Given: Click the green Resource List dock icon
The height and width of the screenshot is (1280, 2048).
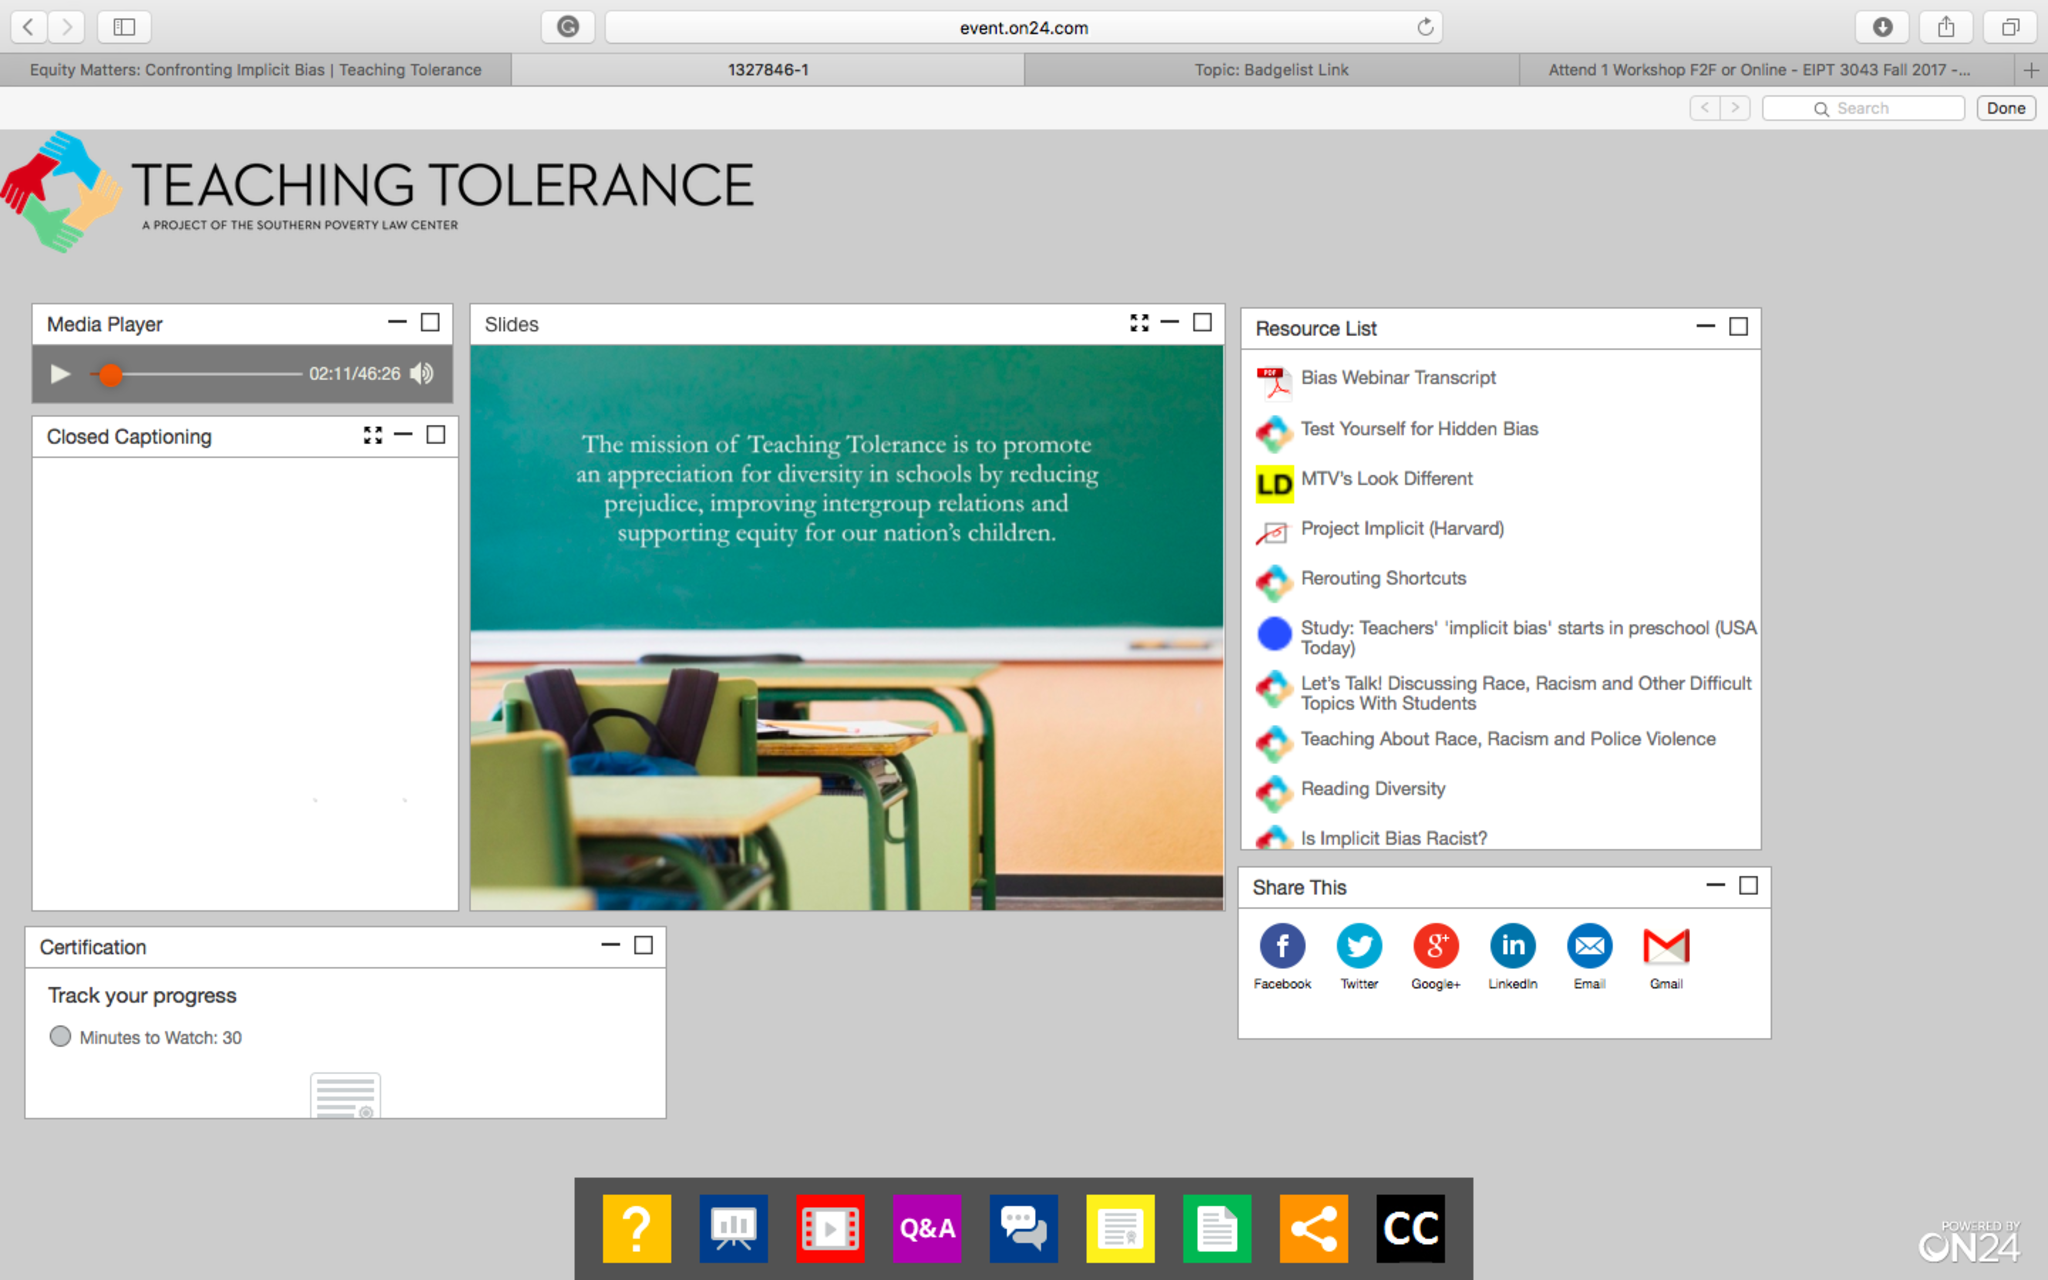Looking at the screenshot, I should [x=1217, y=1228].
